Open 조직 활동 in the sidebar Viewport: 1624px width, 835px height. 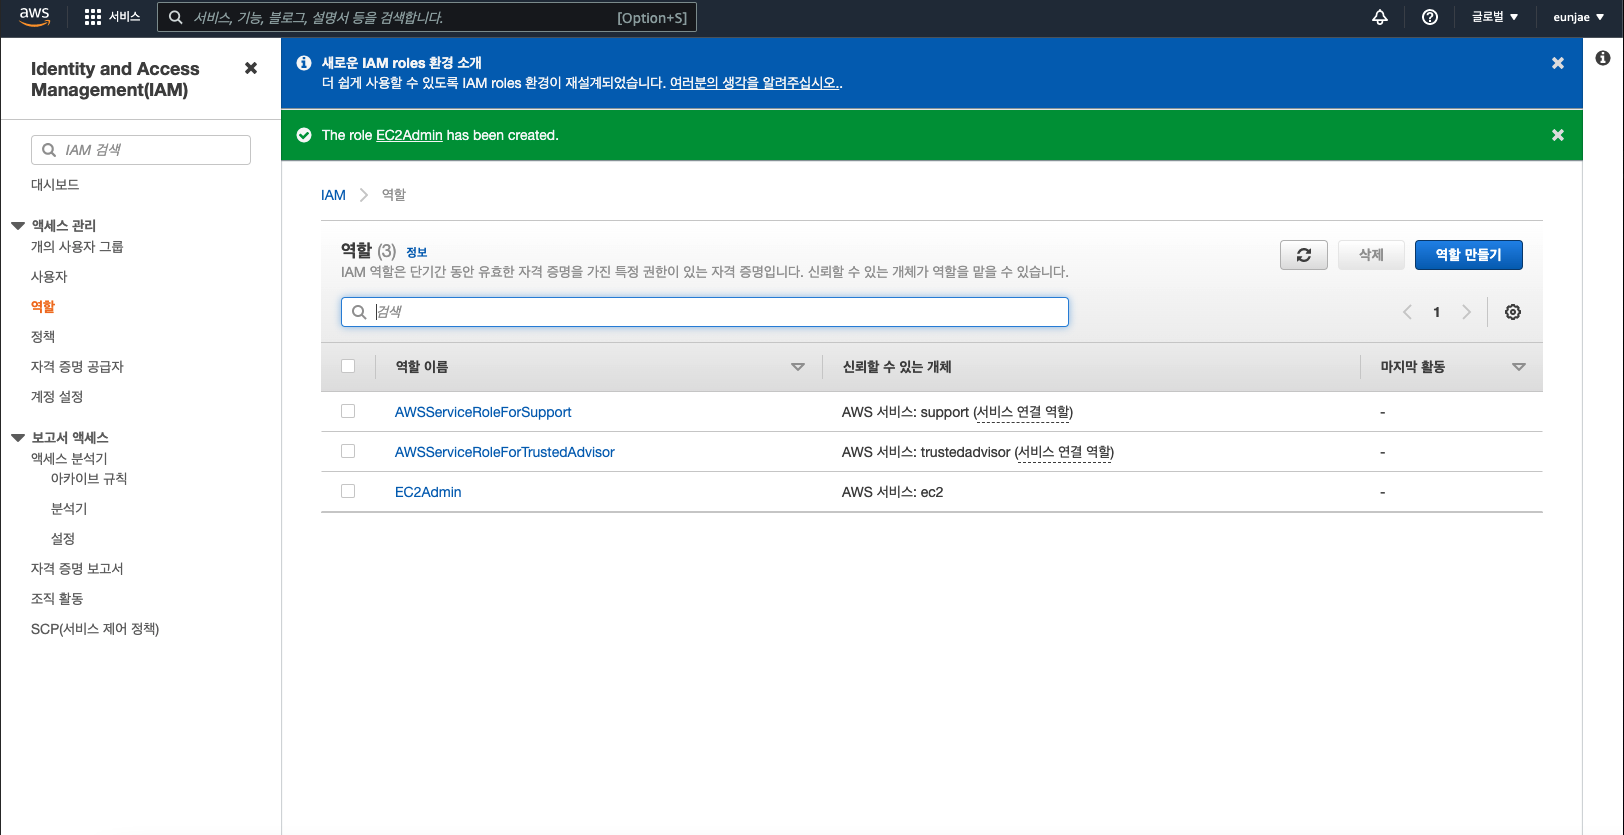[x=57, y=599]
